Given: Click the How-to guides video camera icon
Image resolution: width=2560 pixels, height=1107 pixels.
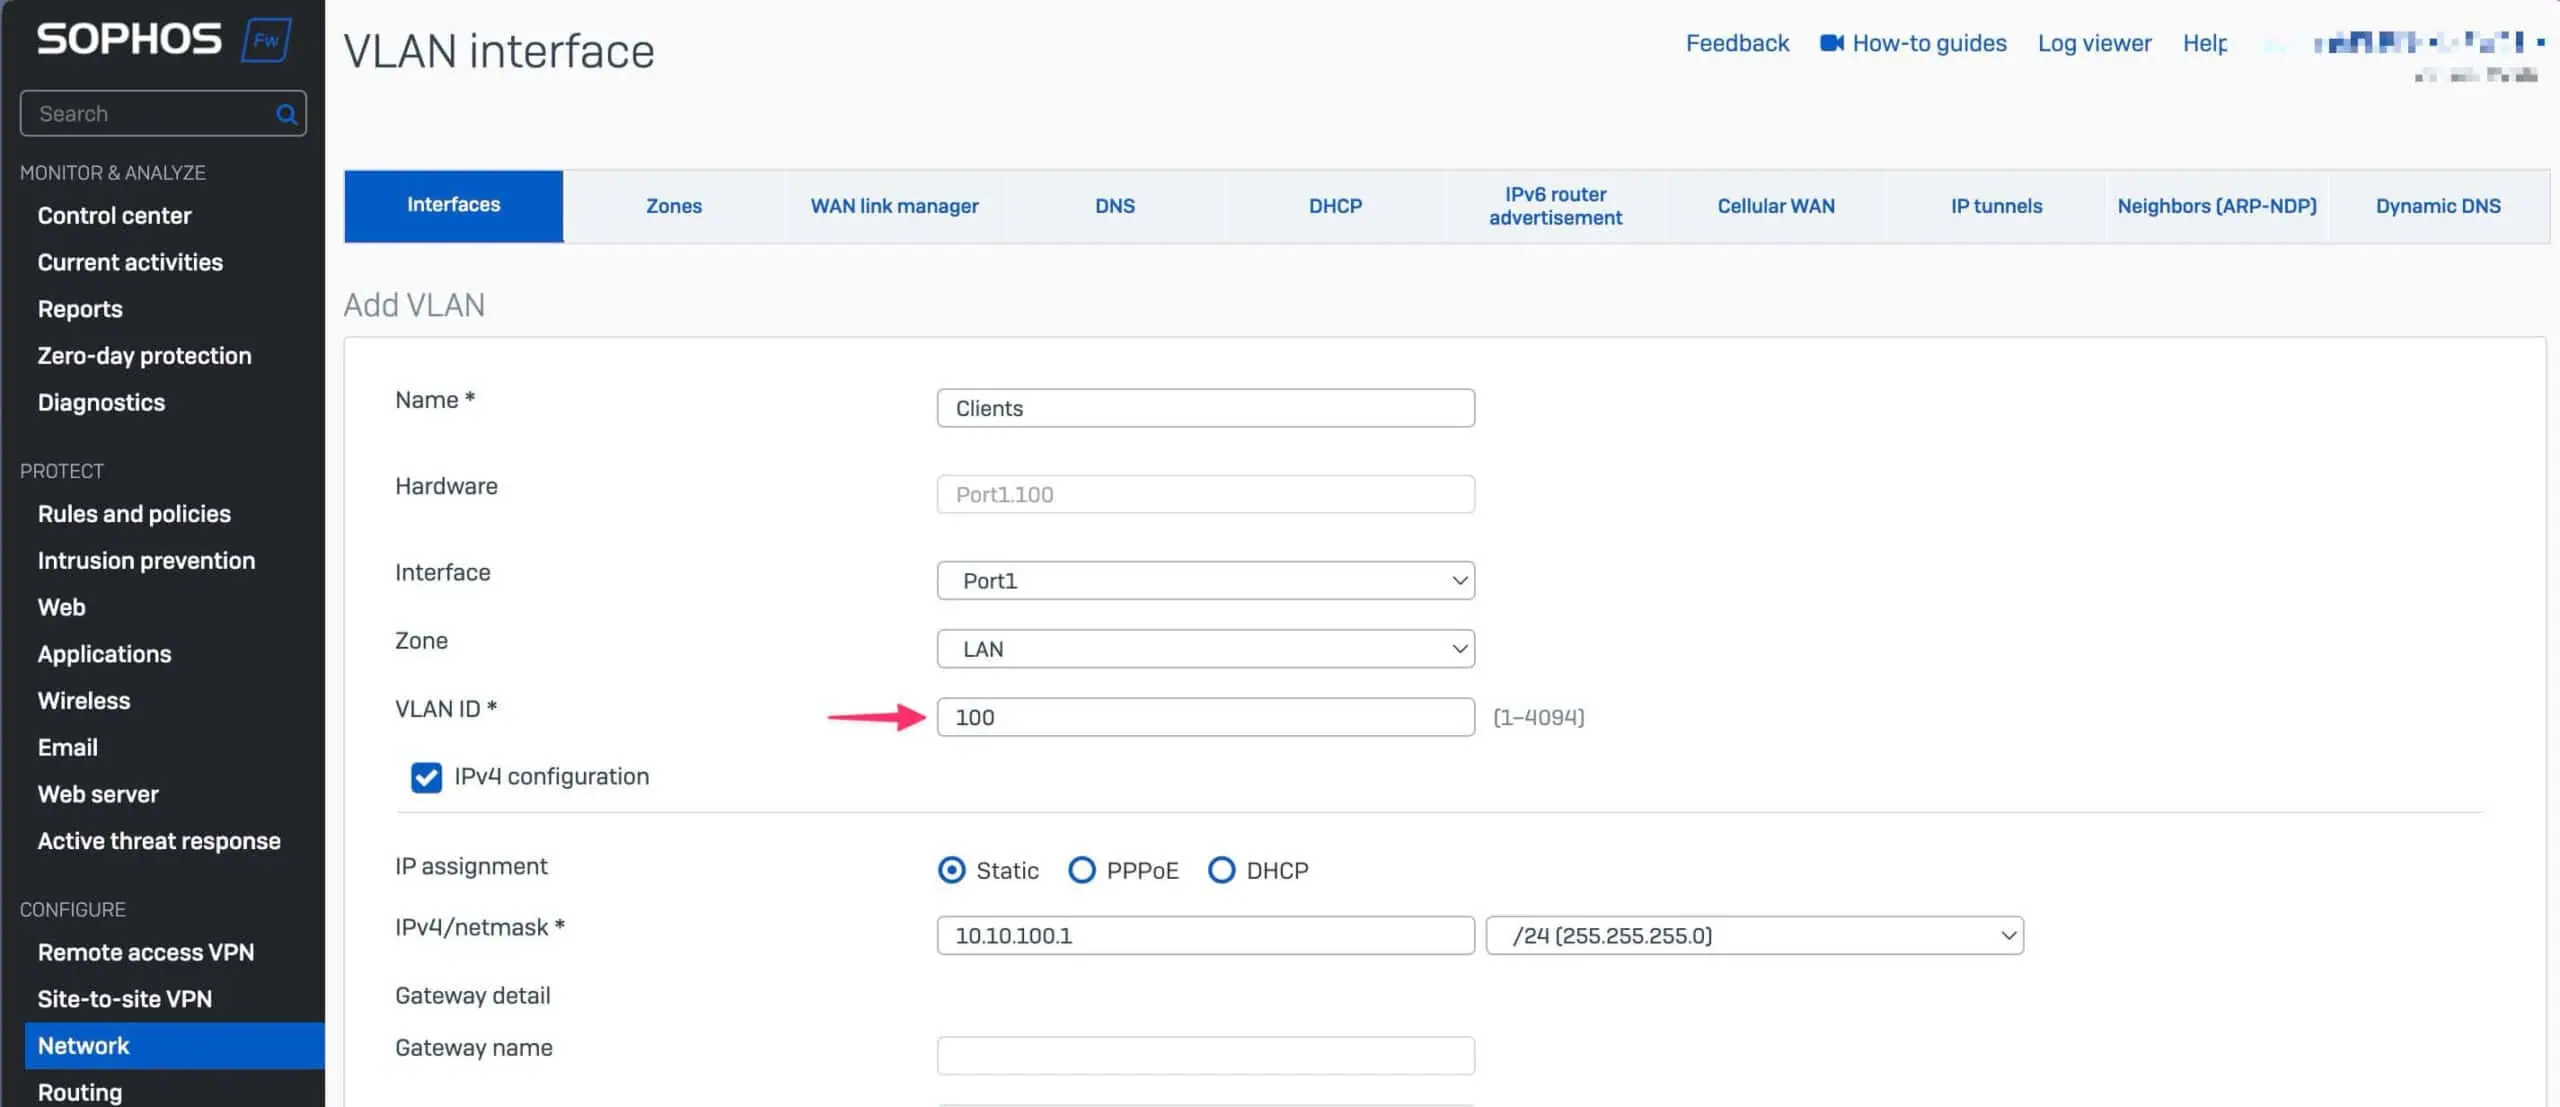Looking at the screenshot, I should [1831, 43].
